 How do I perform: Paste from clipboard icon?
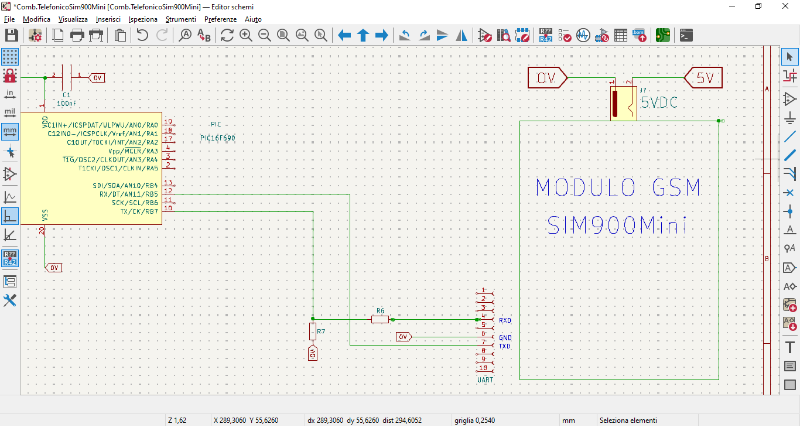pos(120,35)
